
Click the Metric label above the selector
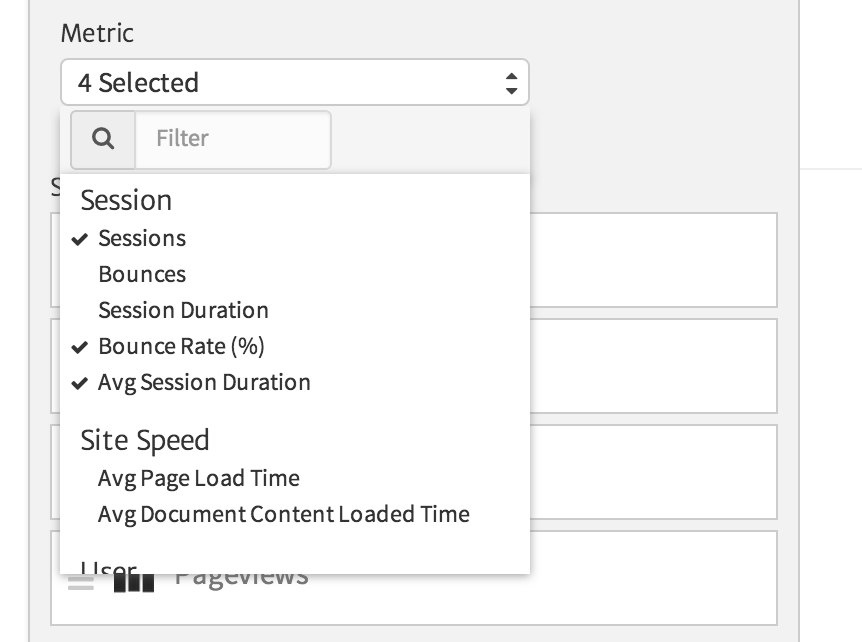point(97,33)
